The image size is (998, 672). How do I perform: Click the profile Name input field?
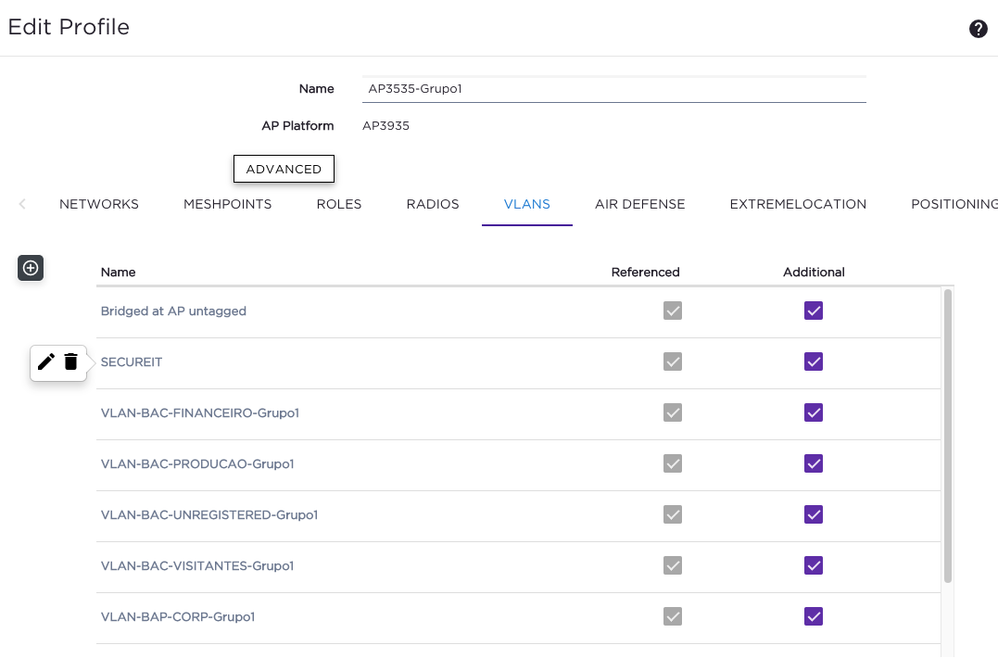coord(614,89)
